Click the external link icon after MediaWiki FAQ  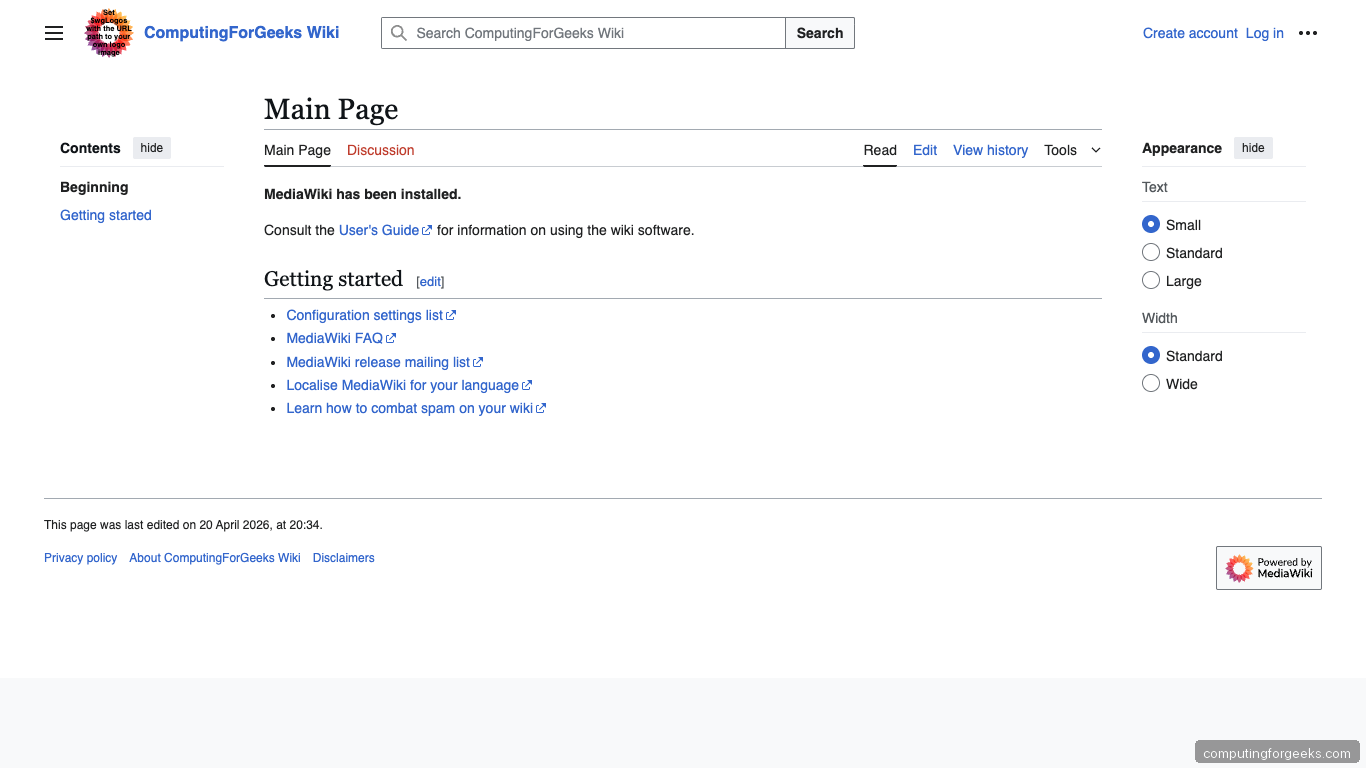393,338
